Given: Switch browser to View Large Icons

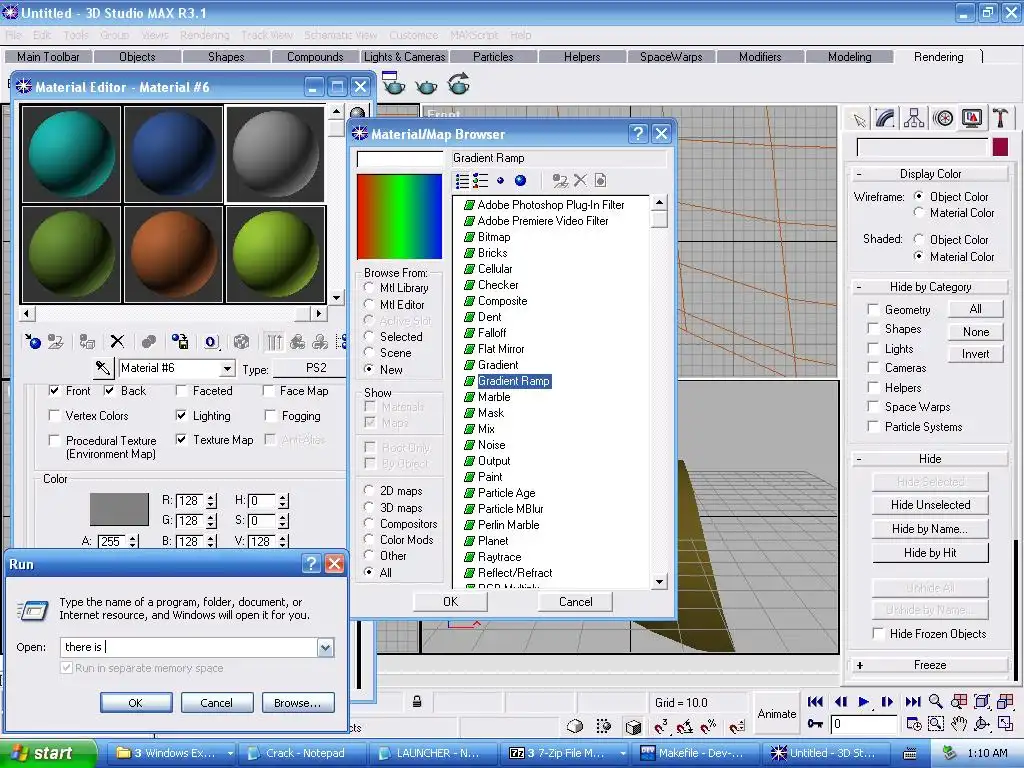Looking at the screenshot, I should coord(520,181).
